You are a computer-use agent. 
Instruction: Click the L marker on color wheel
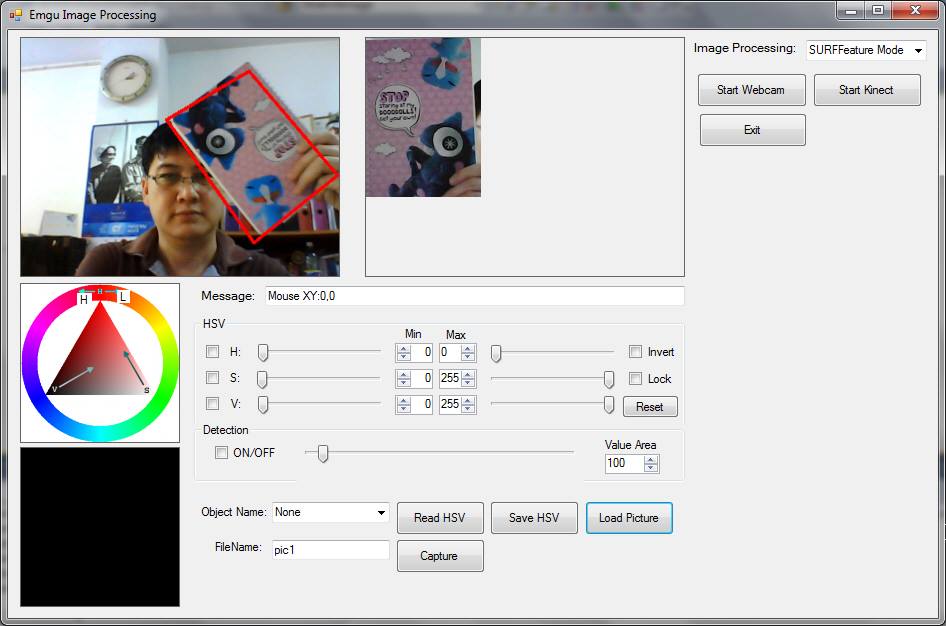[123, 297]
